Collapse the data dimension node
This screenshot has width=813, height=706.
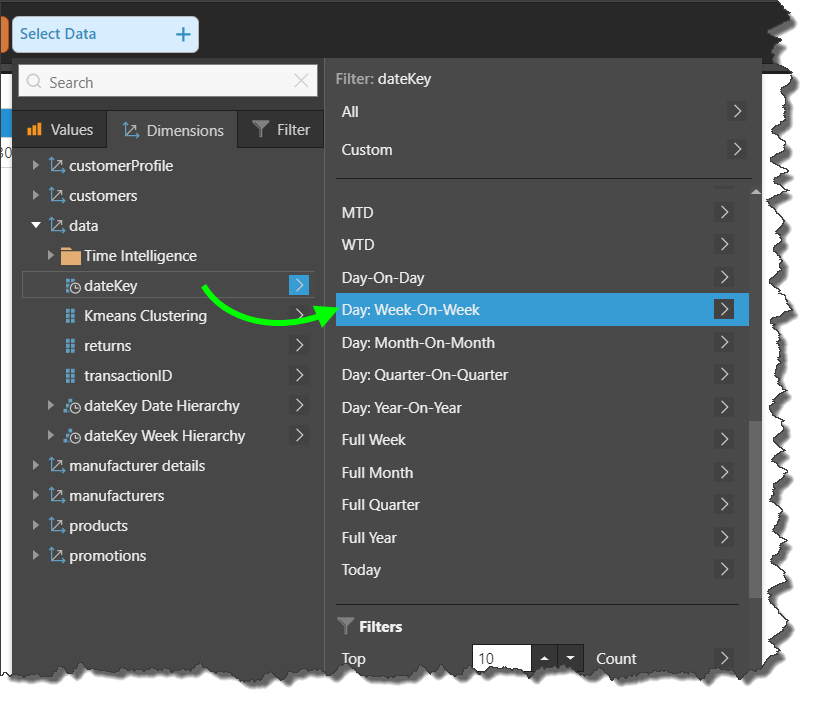[36, 226]
